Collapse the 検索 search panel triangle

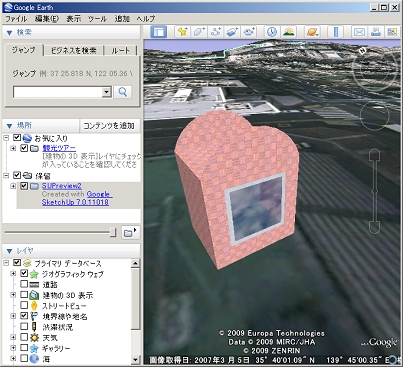(9, 33)
